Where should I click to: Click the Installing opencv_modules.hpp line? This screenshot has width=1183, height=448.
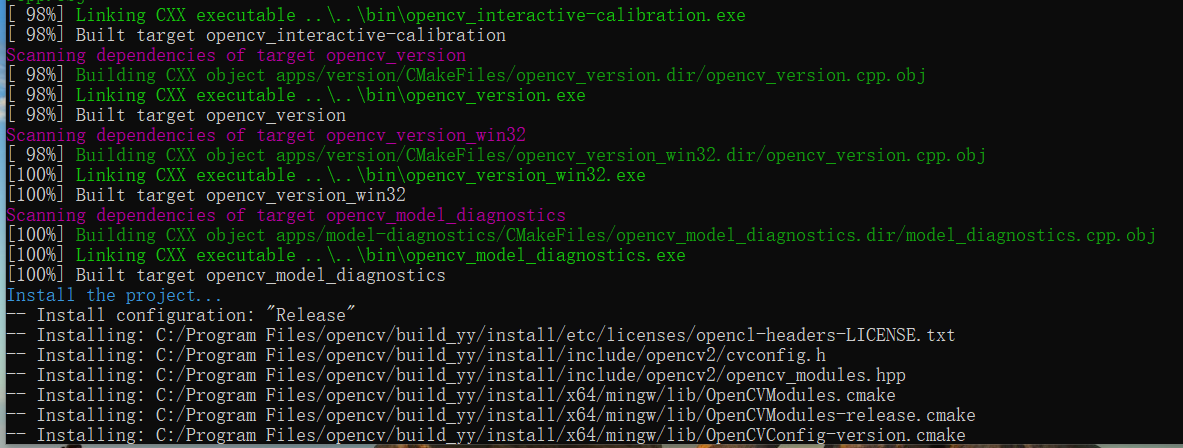click(x=456, y=375)
